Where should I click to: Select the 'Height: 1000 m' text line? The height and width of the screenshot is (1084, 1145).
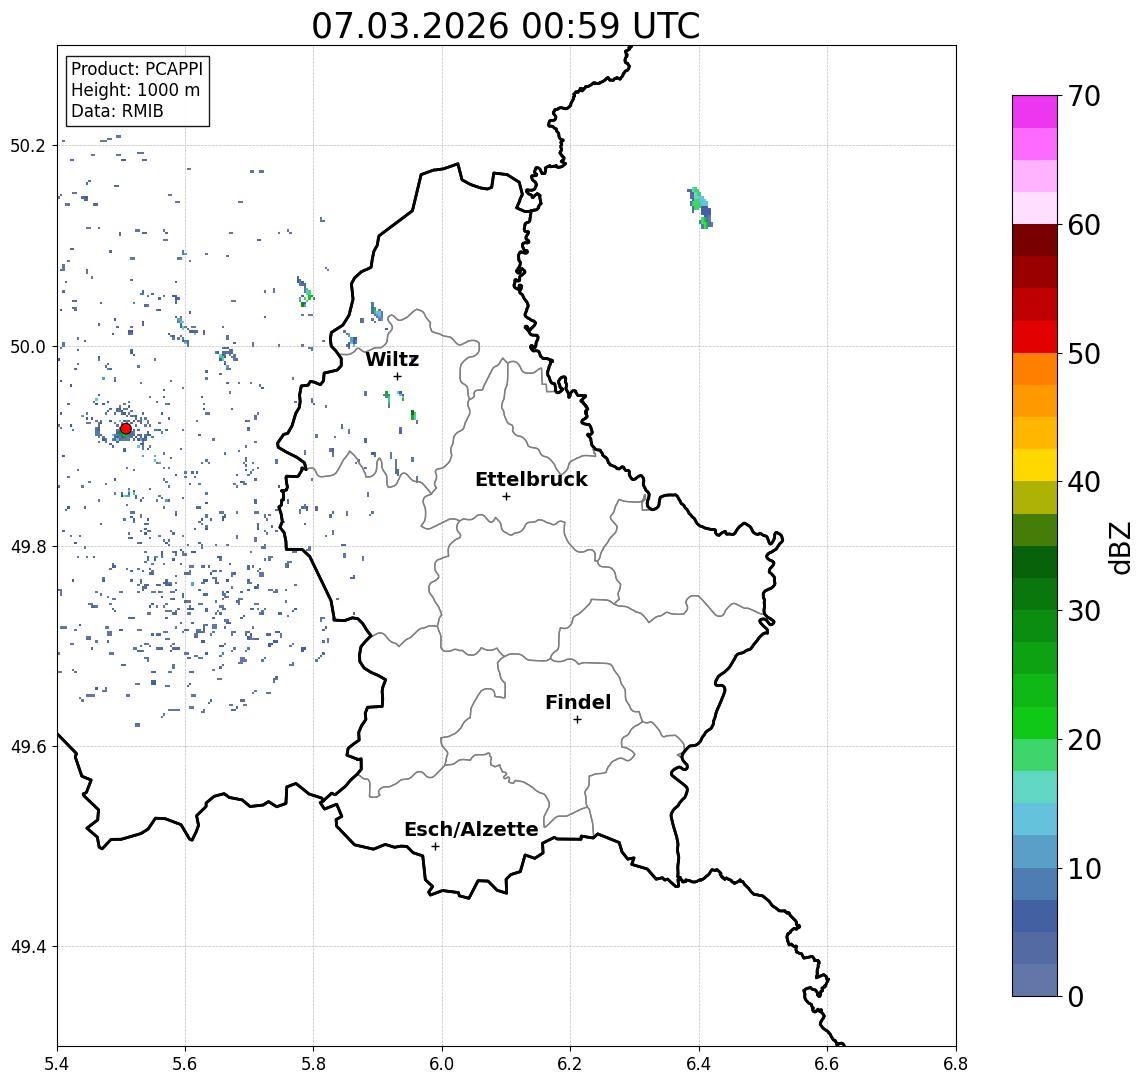135,90
